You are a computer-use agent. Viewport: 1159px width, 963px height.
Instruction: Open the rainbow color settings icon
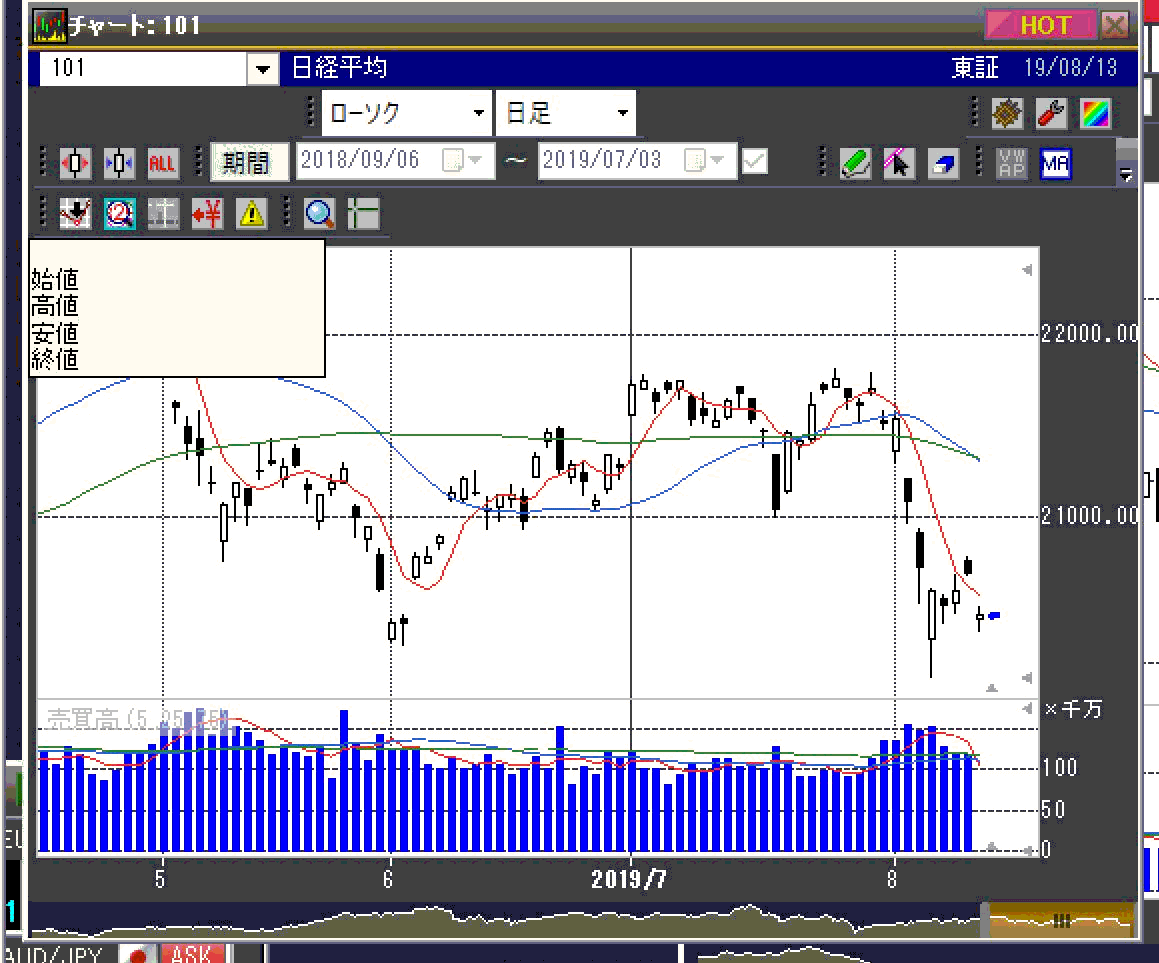click(x=1095, y=113)
